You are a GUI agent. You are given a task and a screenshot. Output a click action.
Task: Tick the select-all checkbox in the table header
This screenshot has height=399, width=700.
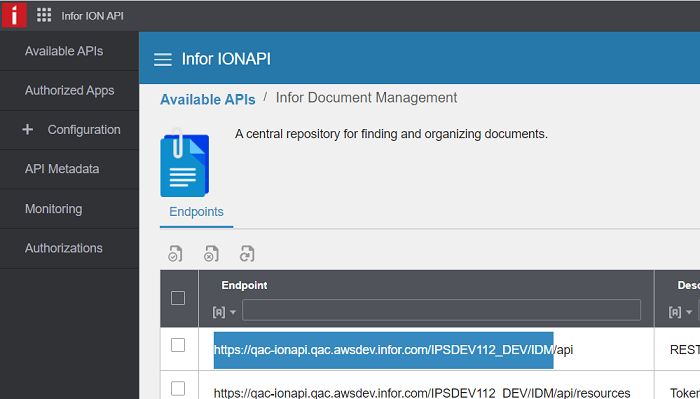178,298
